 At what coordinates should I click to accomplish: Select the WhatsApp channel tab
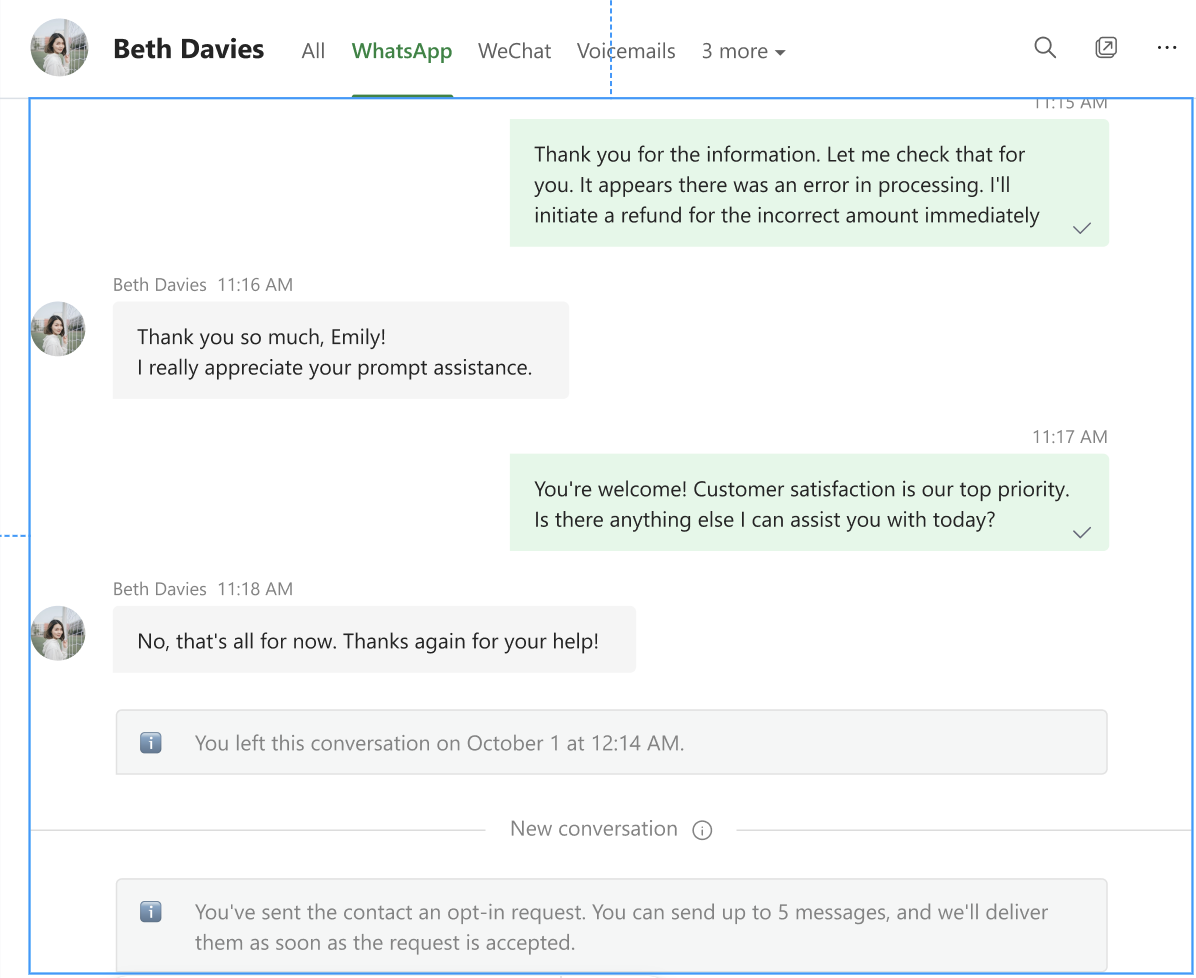pos(402,51)
